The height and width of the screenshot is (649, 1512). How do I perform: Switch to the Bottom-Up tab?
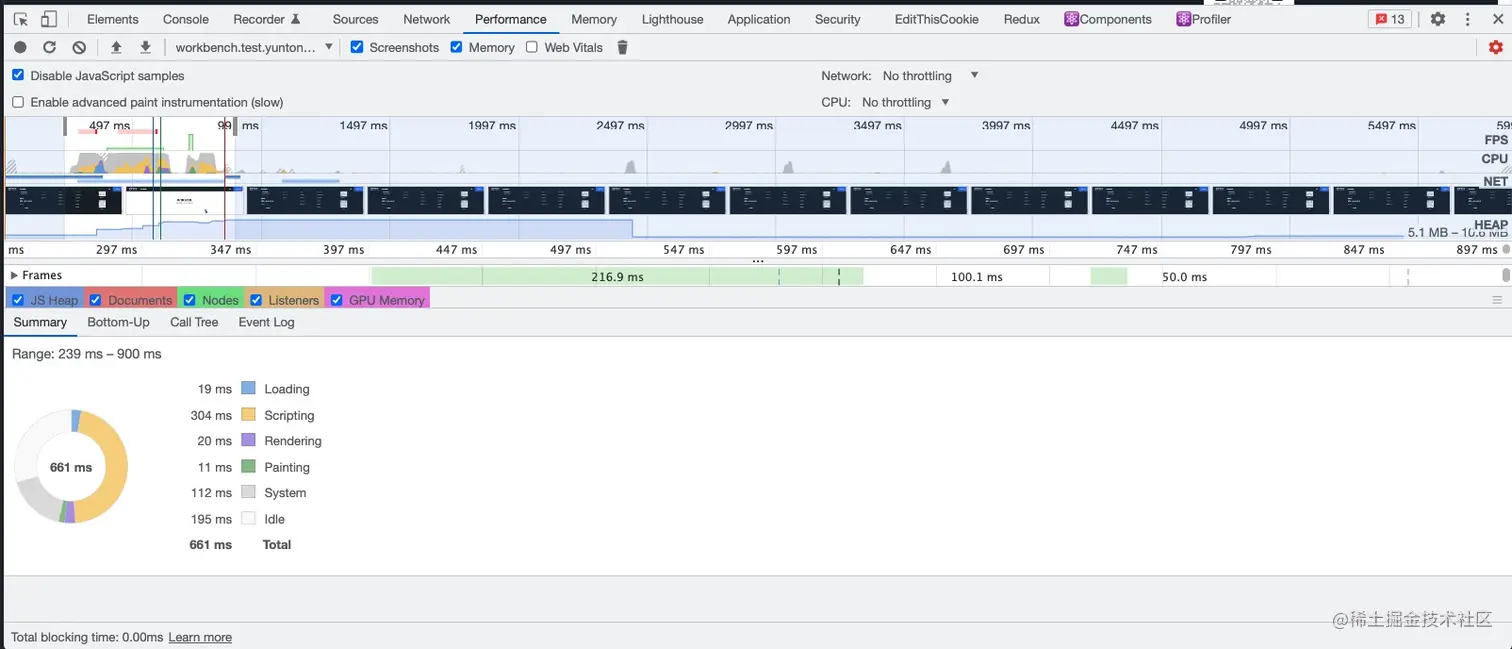118,322
